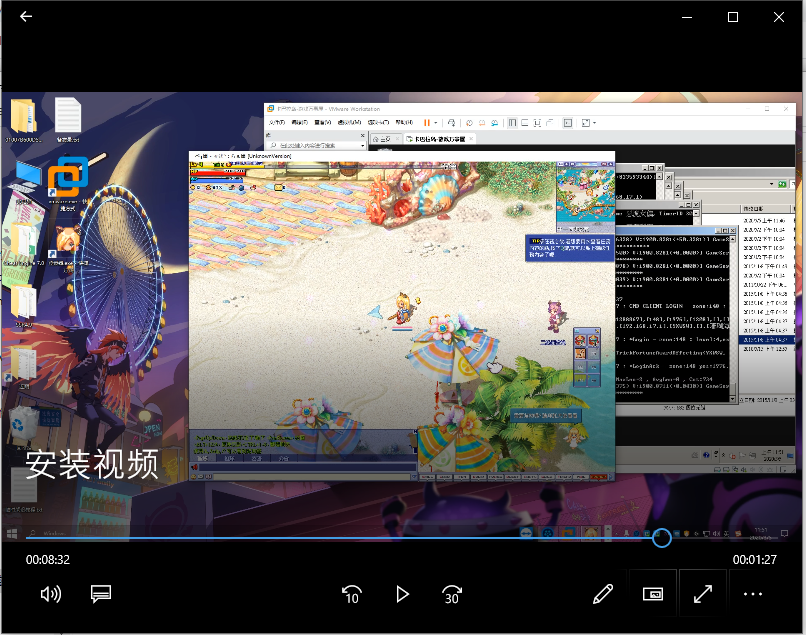Click the top-left folder icon on recorded desktop
The image size is (806, 635).
point(22,116)
